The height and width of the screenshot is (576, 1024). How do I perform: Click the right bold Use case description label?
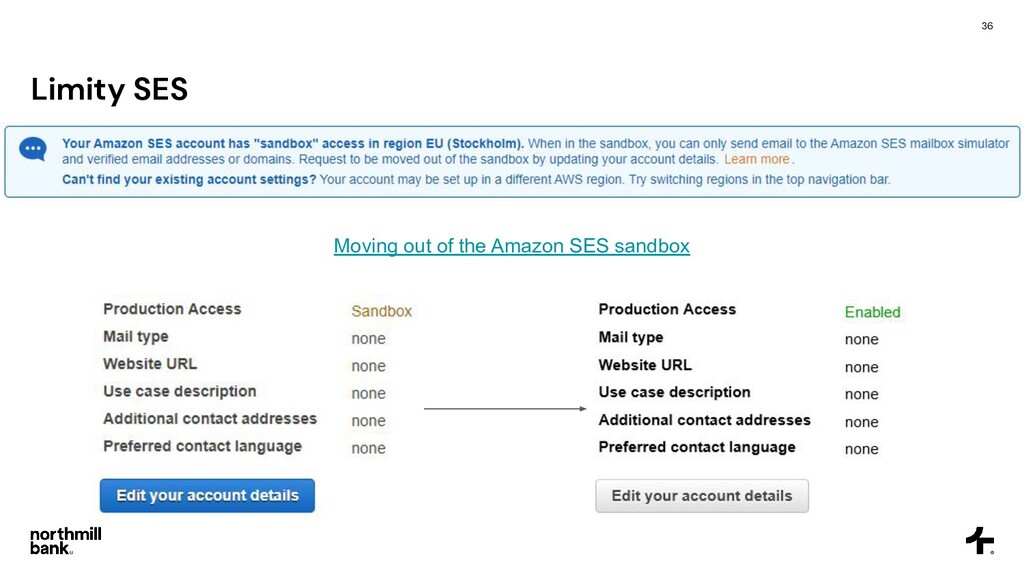click(x=674, y=392)
